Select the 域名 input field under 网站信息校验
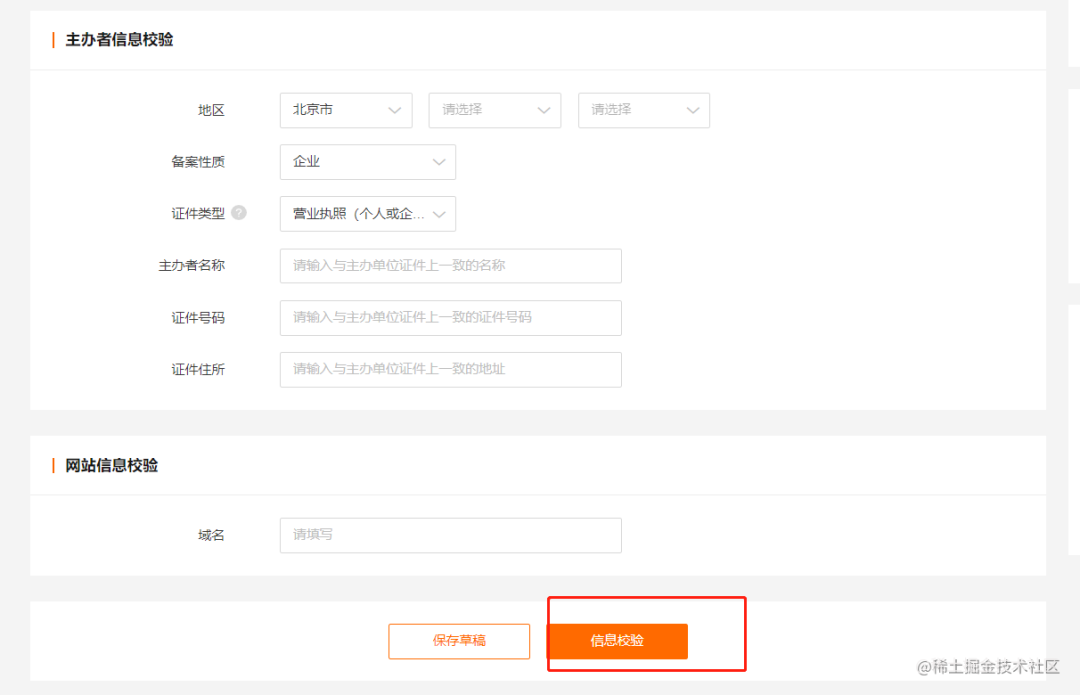The width and height of the screenshot is (1080, 695). point(450,535)
